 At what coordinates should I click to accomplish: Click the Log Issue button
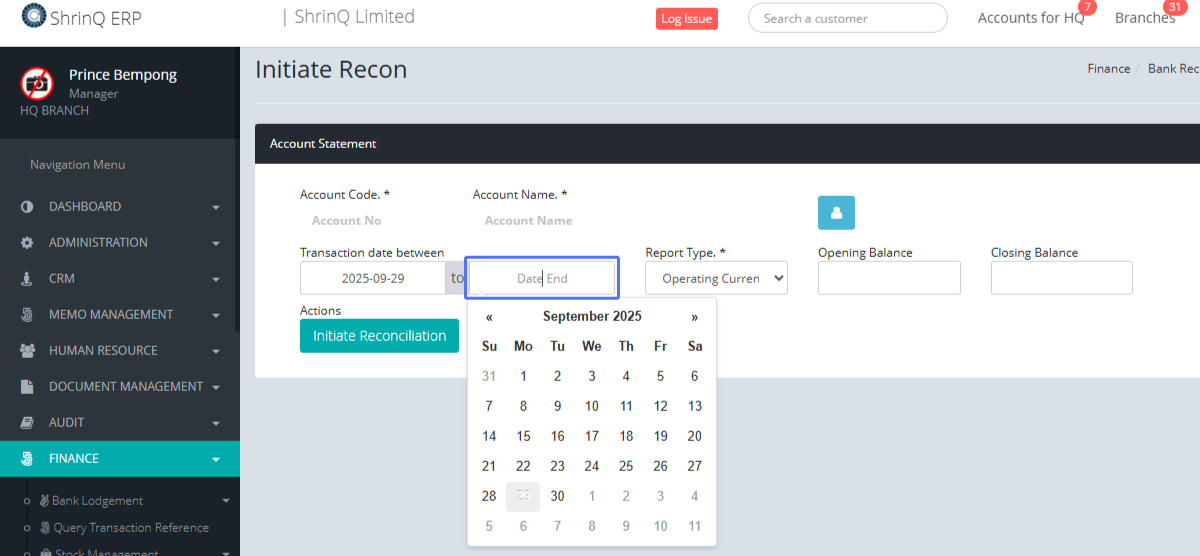tap(686, 19)
